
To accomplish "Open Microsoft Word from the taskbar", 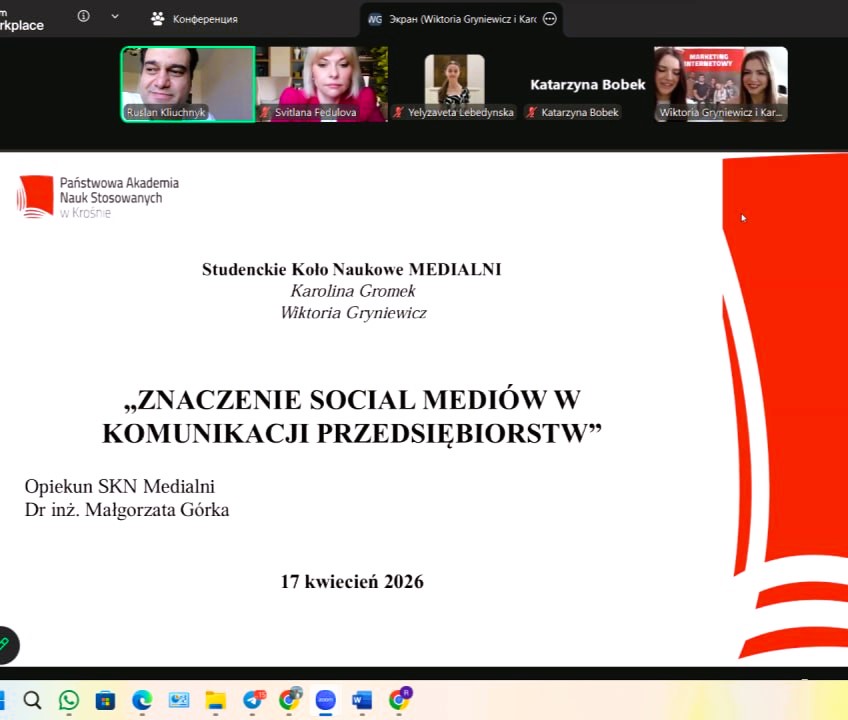I will (362, 700).
